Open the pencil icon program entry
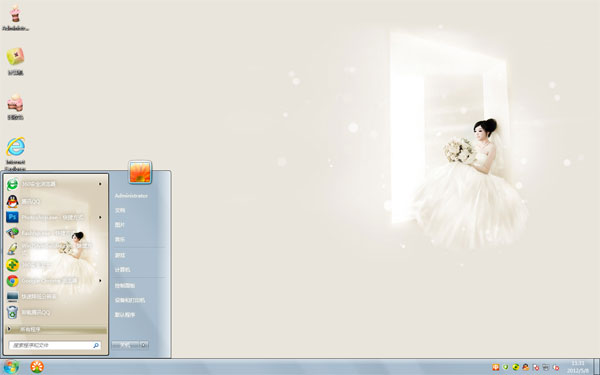This screenshot has height=375, width=600. [x=55, y=249]
